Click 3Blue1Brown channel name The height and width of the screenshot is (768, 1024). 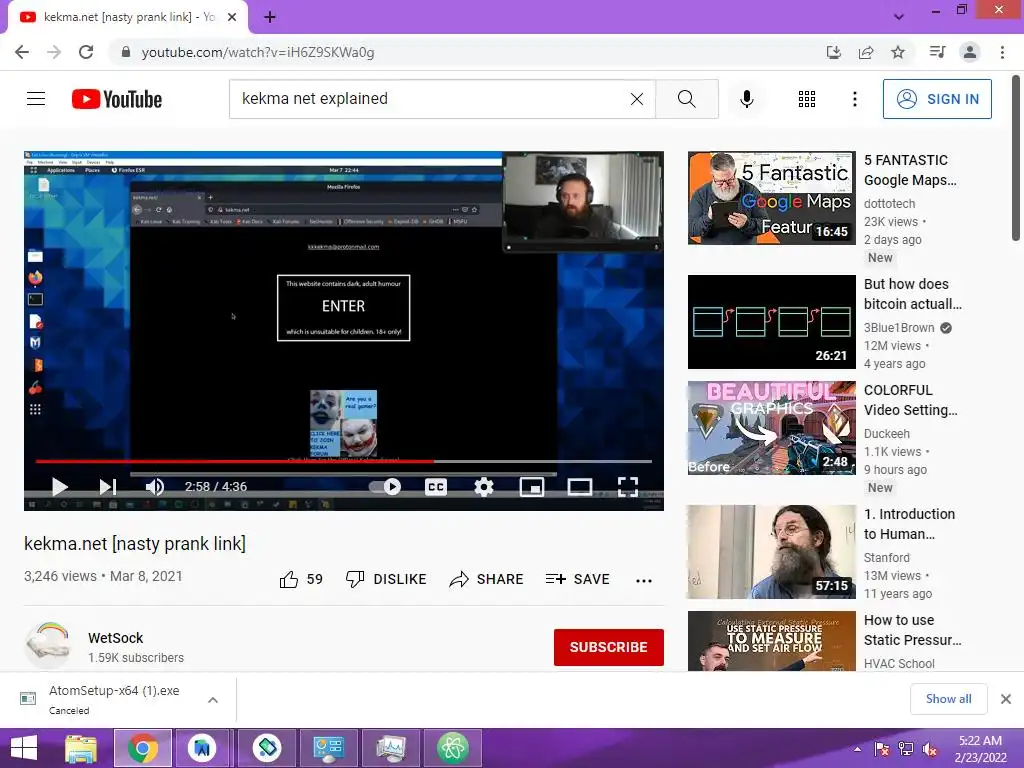point(899,328)
